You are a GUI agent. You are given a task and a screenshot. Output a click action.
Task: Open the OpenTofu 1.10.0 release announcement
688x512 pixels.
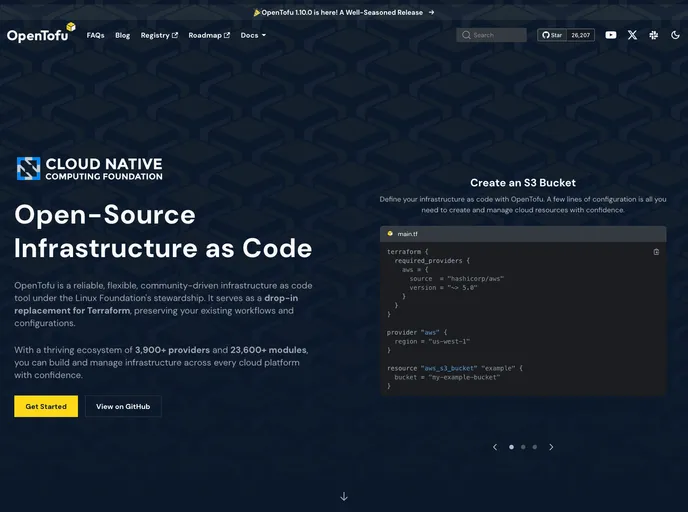coord(344,12)
